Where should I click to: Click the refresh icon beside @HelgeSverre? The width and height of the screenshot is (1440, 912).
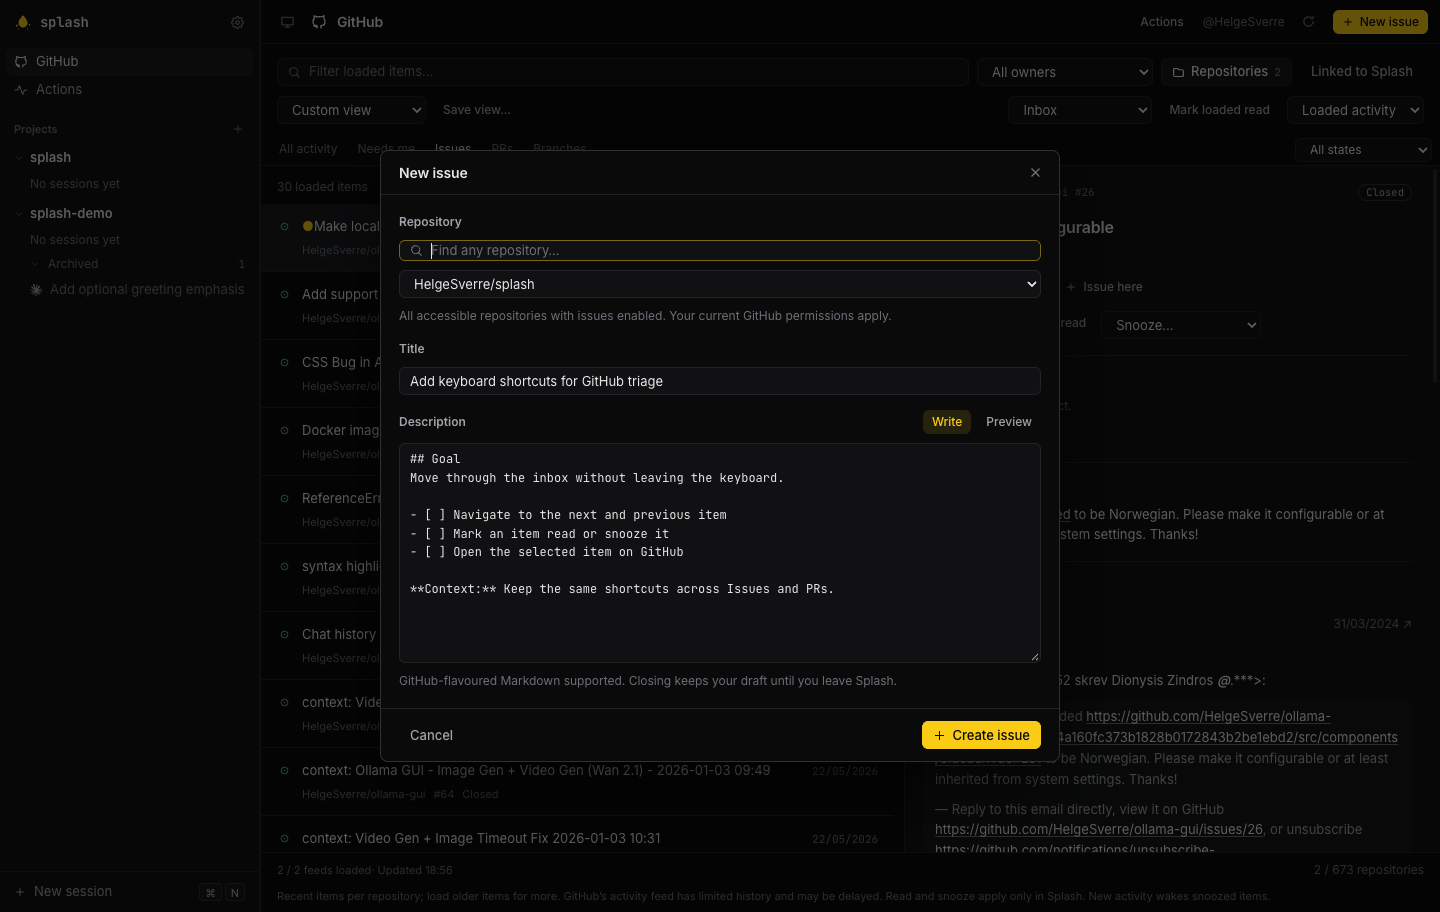point(1308,22)
